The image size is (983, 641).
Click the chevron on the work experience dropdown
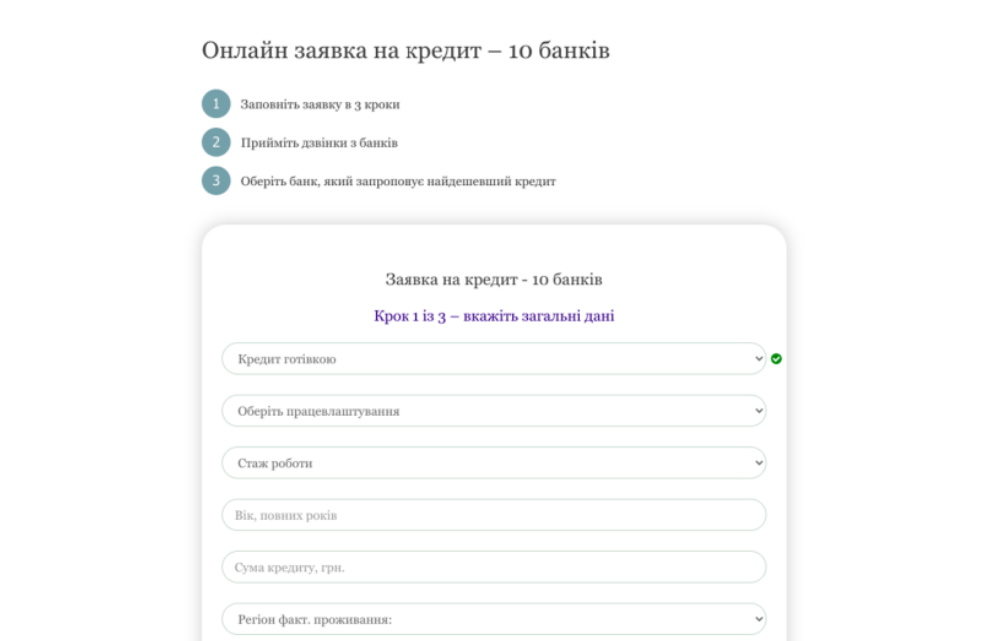click(x=757, y=462)
